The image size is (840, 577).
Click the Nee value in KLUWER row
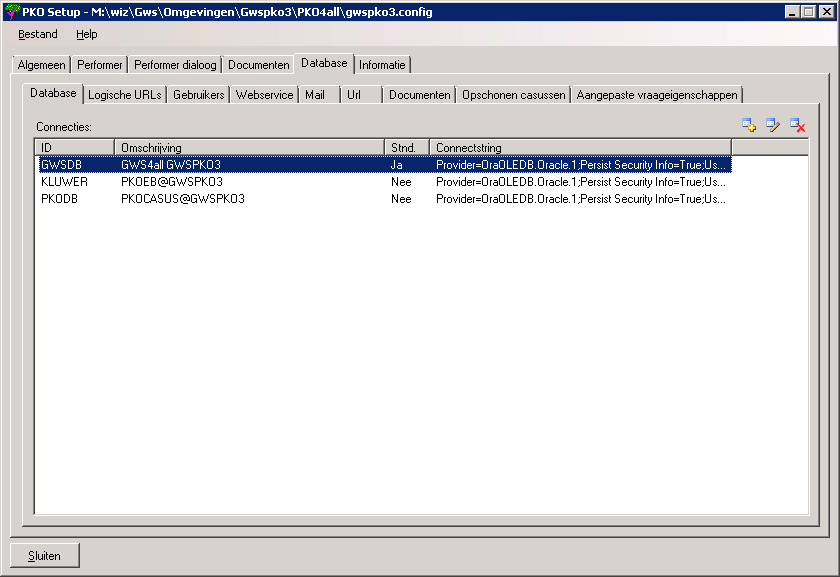[x=401, y=182]
